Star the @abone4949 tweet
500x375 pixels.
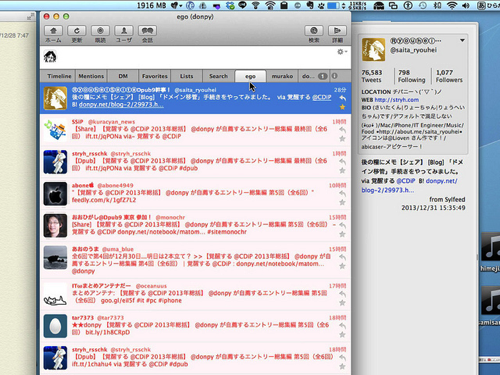[x=342, y=202]
